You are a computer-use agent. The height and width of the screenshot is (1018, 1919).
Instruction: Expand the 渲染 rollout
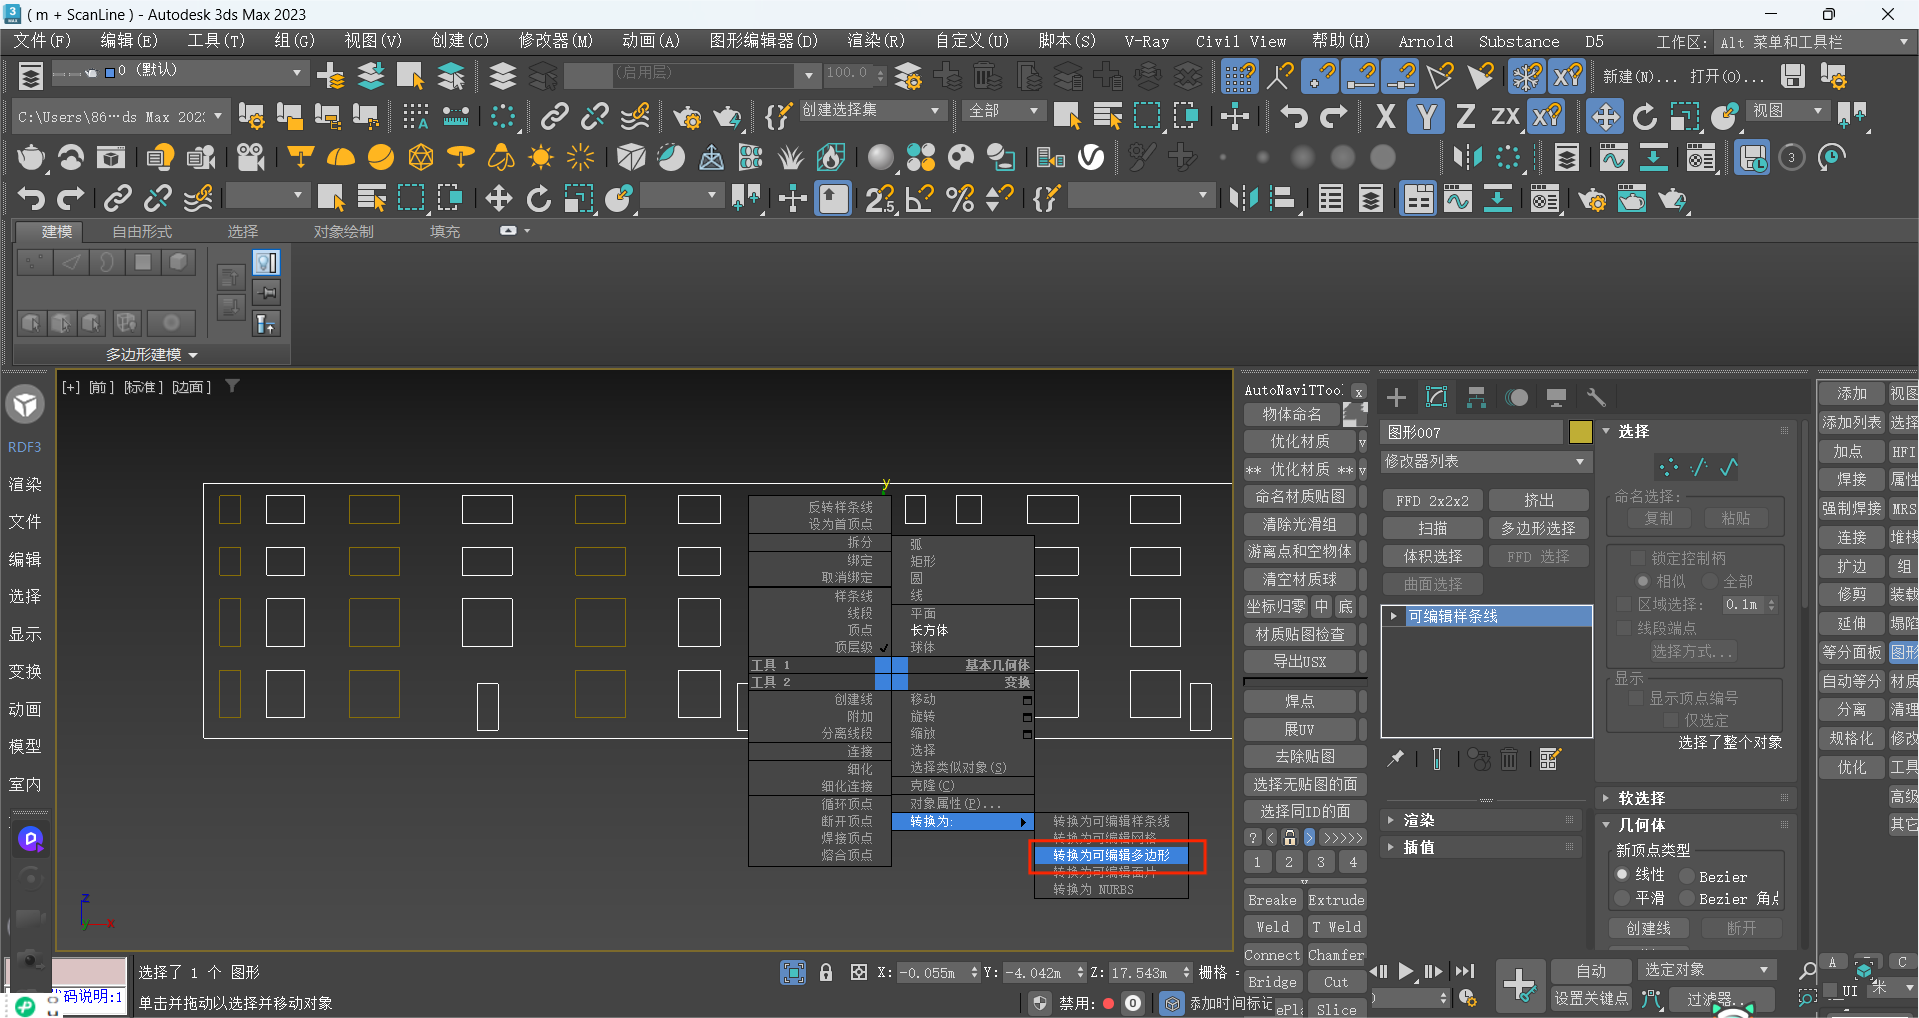(x=1482, y=820)
